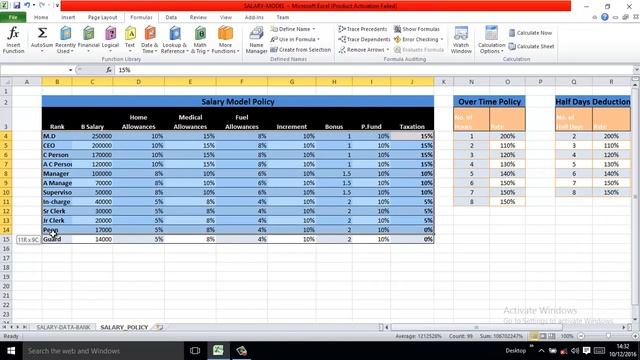Expand the Remove Arrows dropdown arrow

[x=387, y=49]
